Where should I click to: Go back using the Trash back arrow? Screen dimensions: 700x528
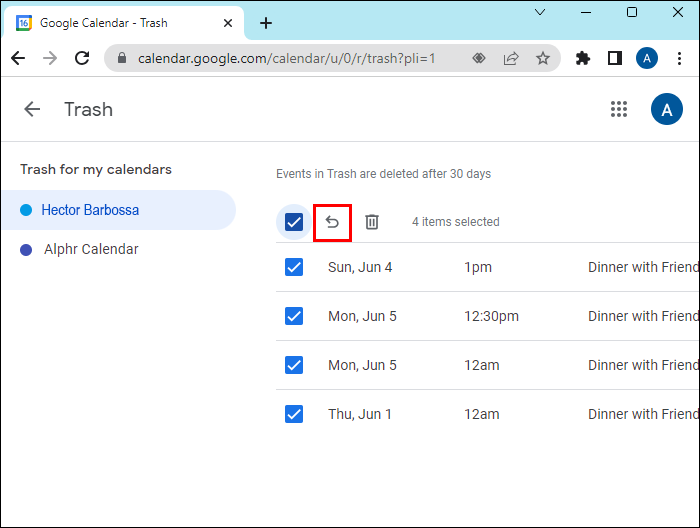point(33,109)
